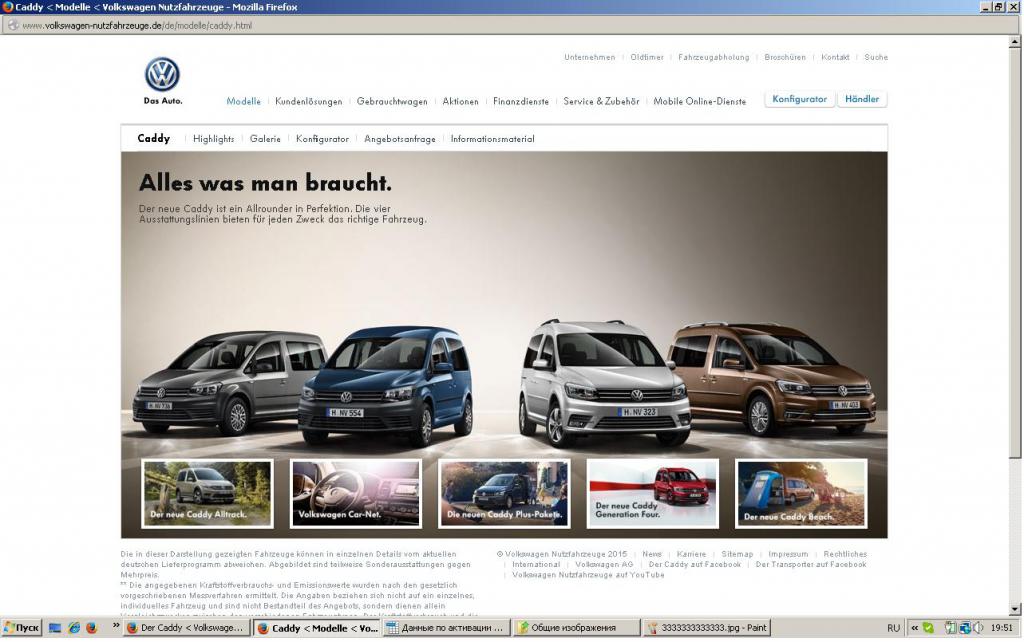Select the Galerie sub-navigation tab
This screenshot has width=1024, height=642.
pyautogui.click(x=265, y=138)
